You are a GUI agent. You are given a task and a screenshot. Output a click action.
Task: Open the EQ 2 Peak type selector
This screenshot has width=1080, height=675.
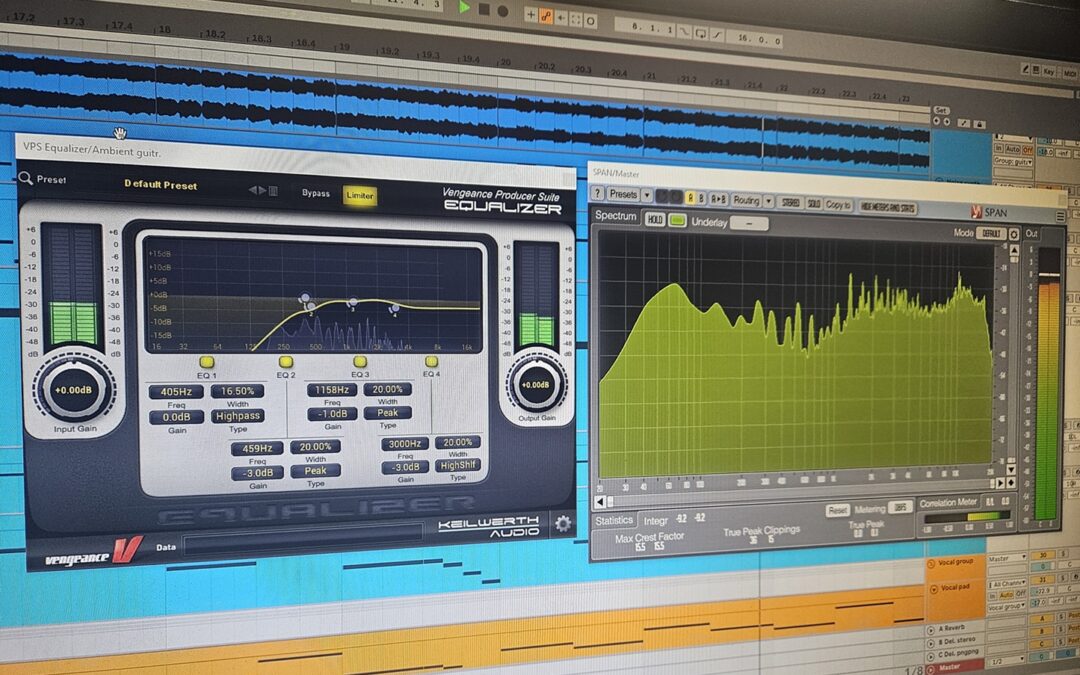pyautogui.click(x=315, y=471)
